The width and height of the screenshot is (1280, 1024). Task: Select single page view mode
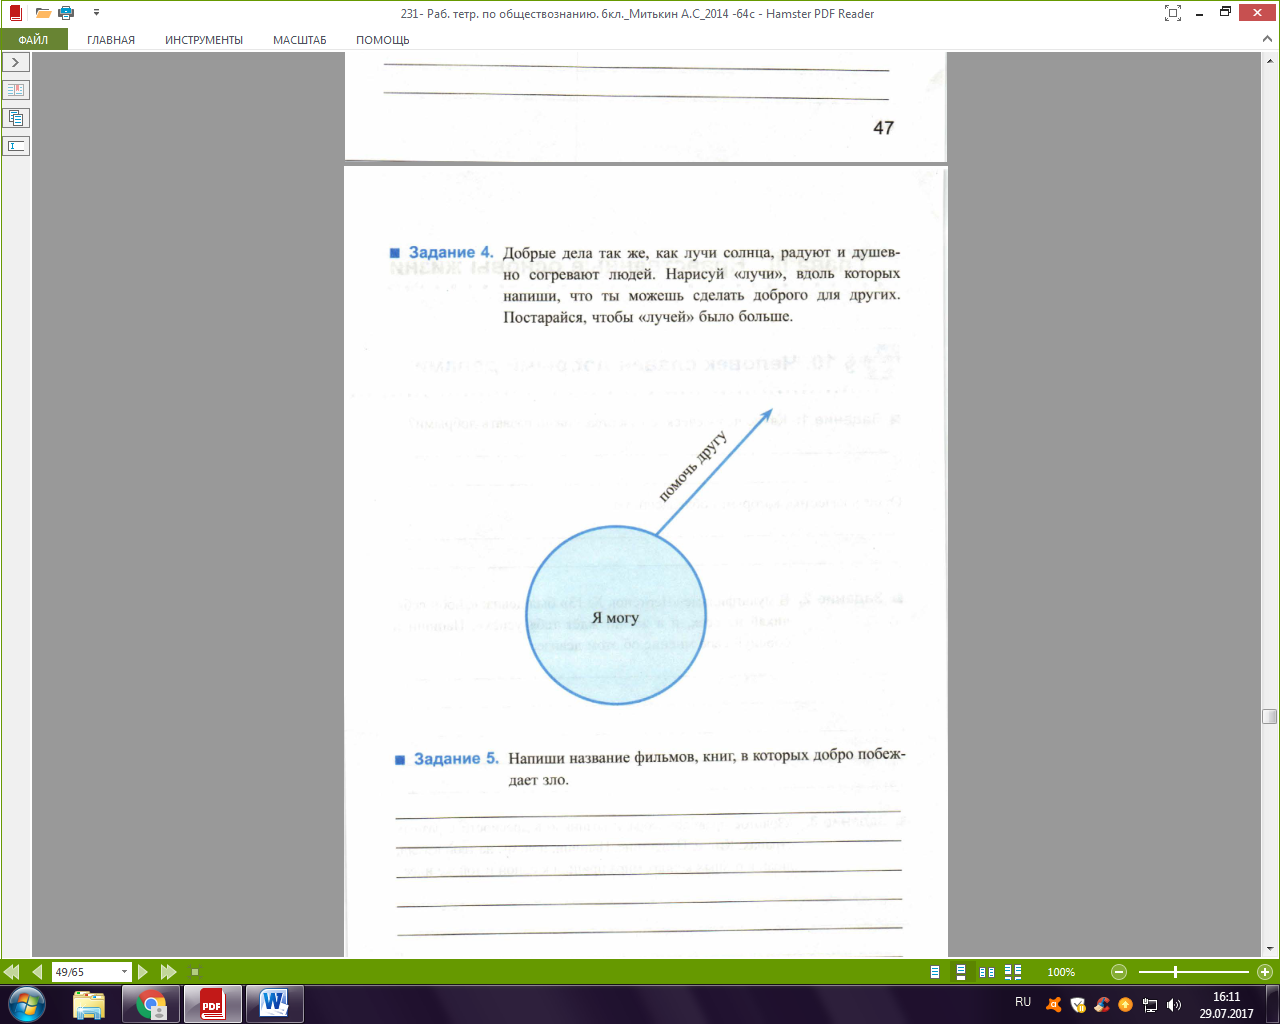pos(935,972)
